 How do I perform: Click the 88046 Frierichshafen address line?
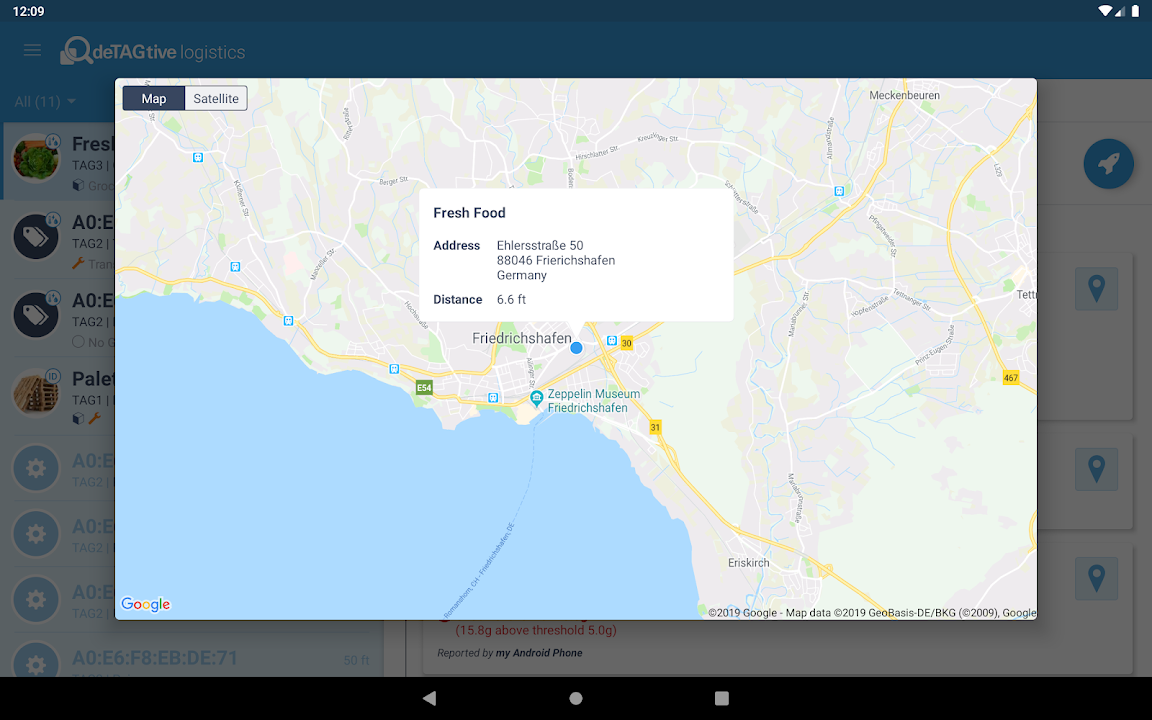coord(555,261)
